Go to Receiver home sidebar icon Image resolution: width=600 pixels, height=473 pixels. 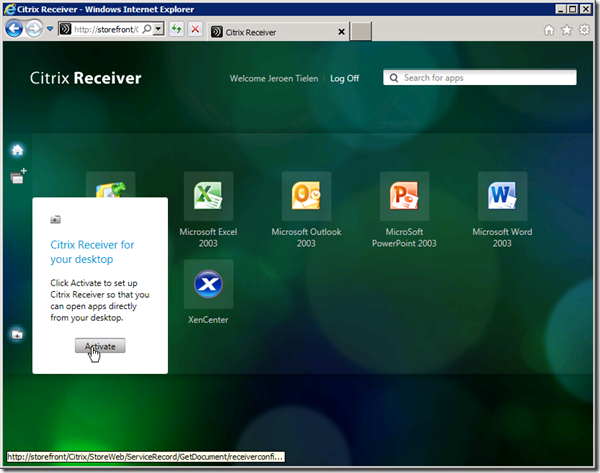[17, 150]
